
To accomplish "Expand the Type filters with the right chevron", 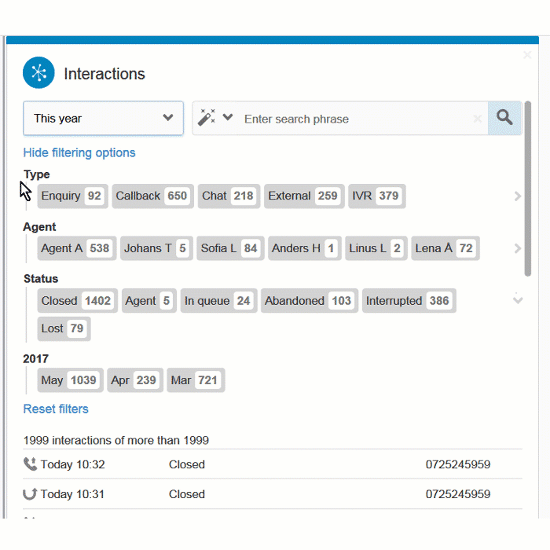I will coord(517,196).
